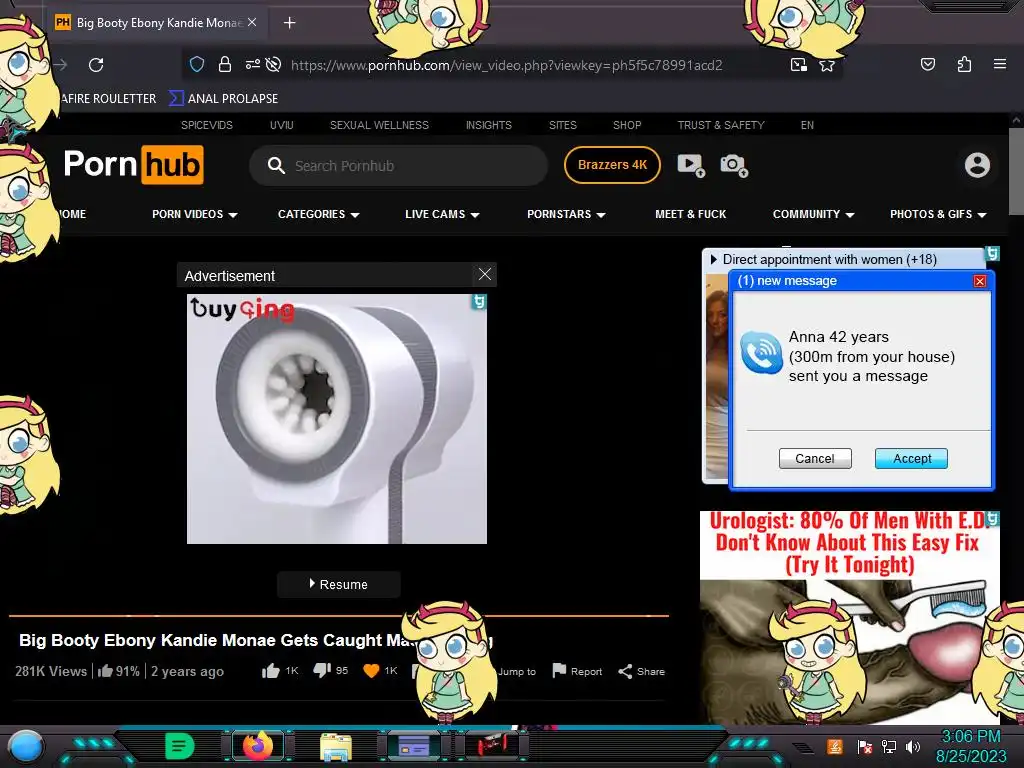The width and height of the screenshot is (1024, 768).
Task: Click the Brazzers 4K button
Action: pyautogui.click(x=612, y=165)
